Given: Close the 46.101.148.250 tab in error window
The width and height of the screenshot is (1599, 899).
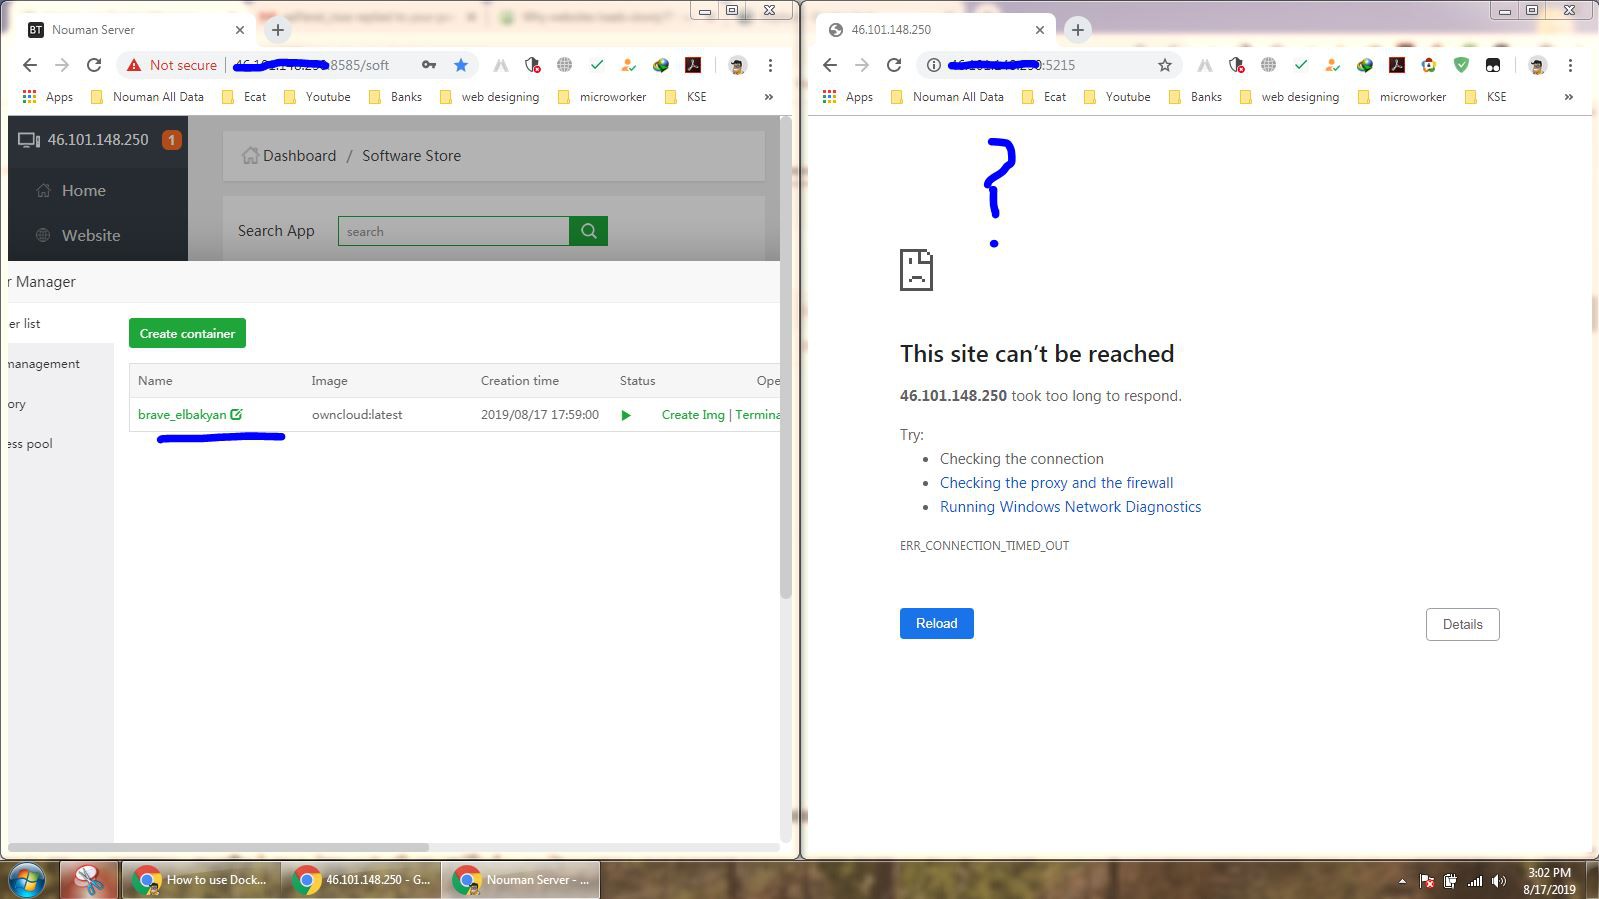Looking at the screenshot, I should pyautogui.click(x=1039, y=30).
